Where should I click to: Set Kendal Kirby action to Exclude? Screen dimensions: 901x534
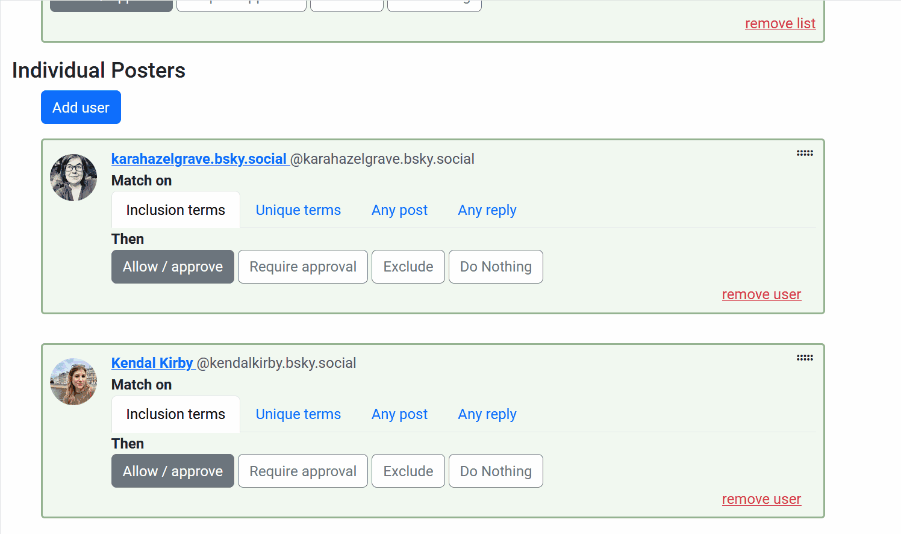[408, 471]
